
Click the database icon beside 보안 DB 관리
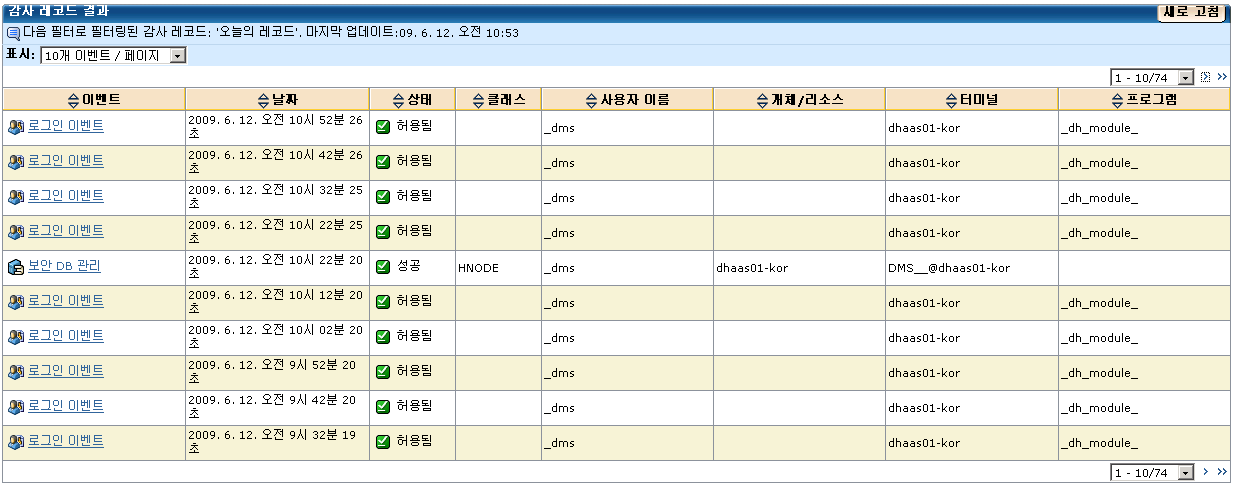click(15, 267)
